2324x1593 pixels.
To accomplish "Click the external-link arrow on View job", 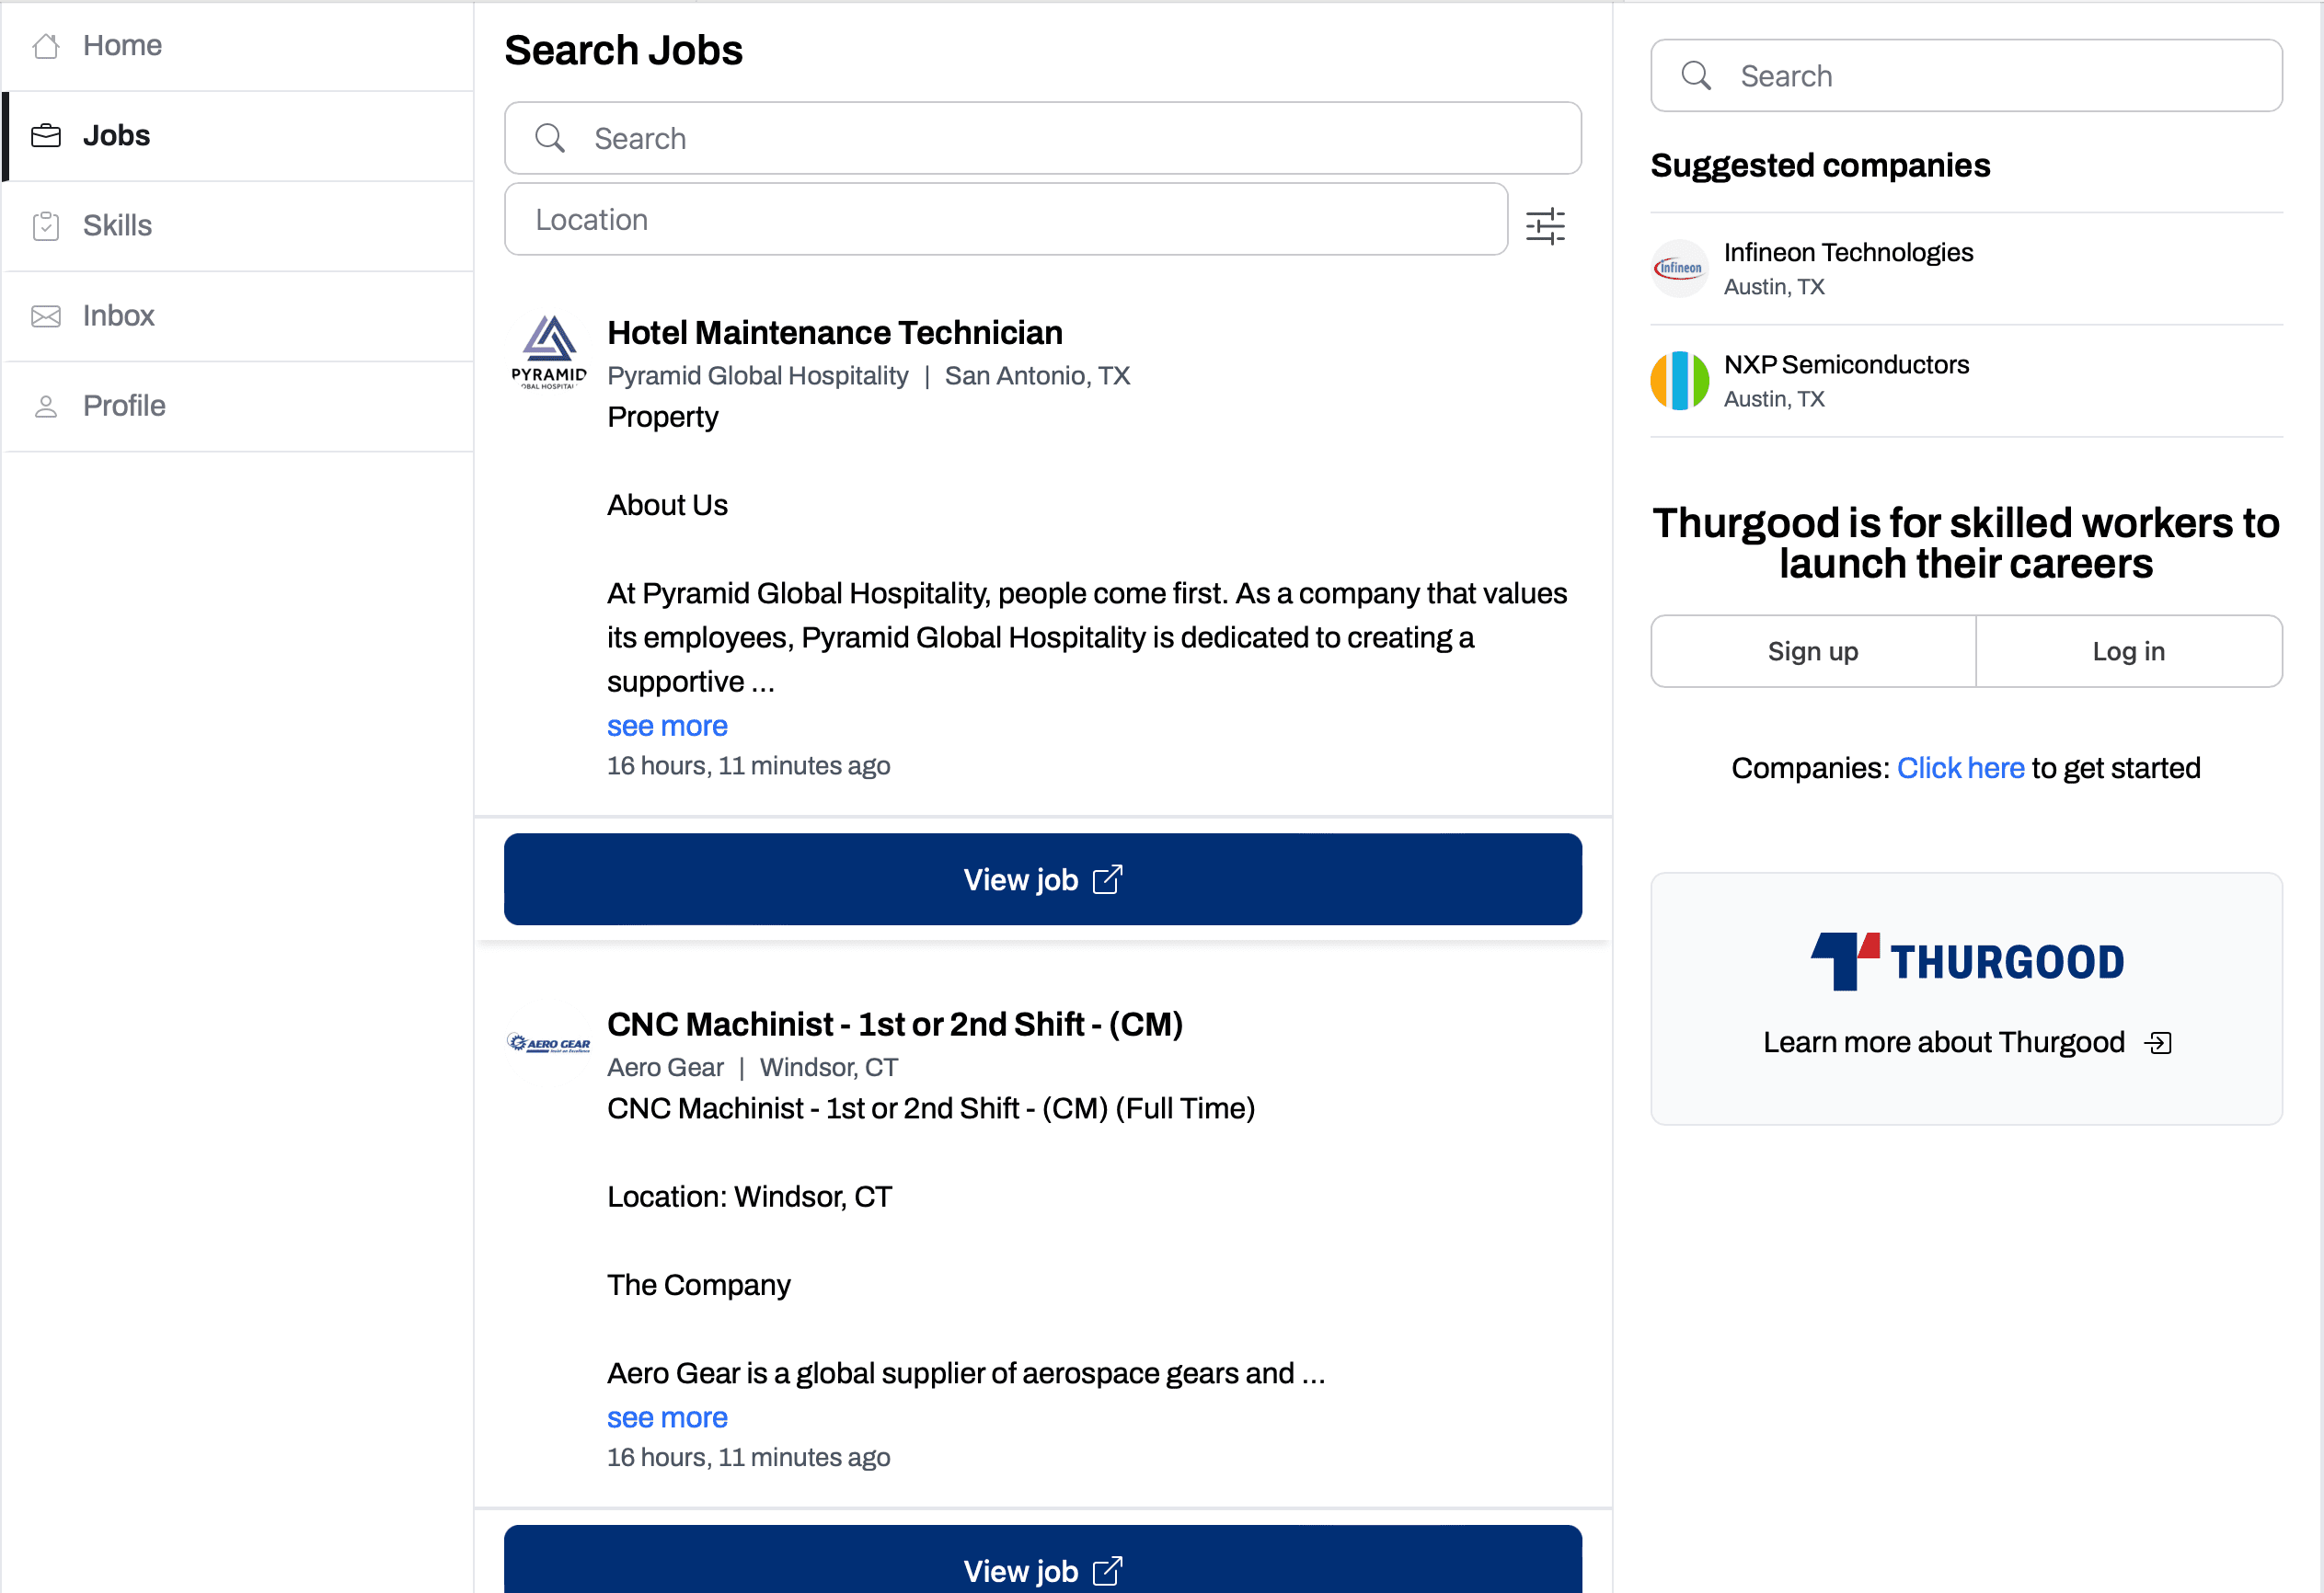I will 1109,879.
